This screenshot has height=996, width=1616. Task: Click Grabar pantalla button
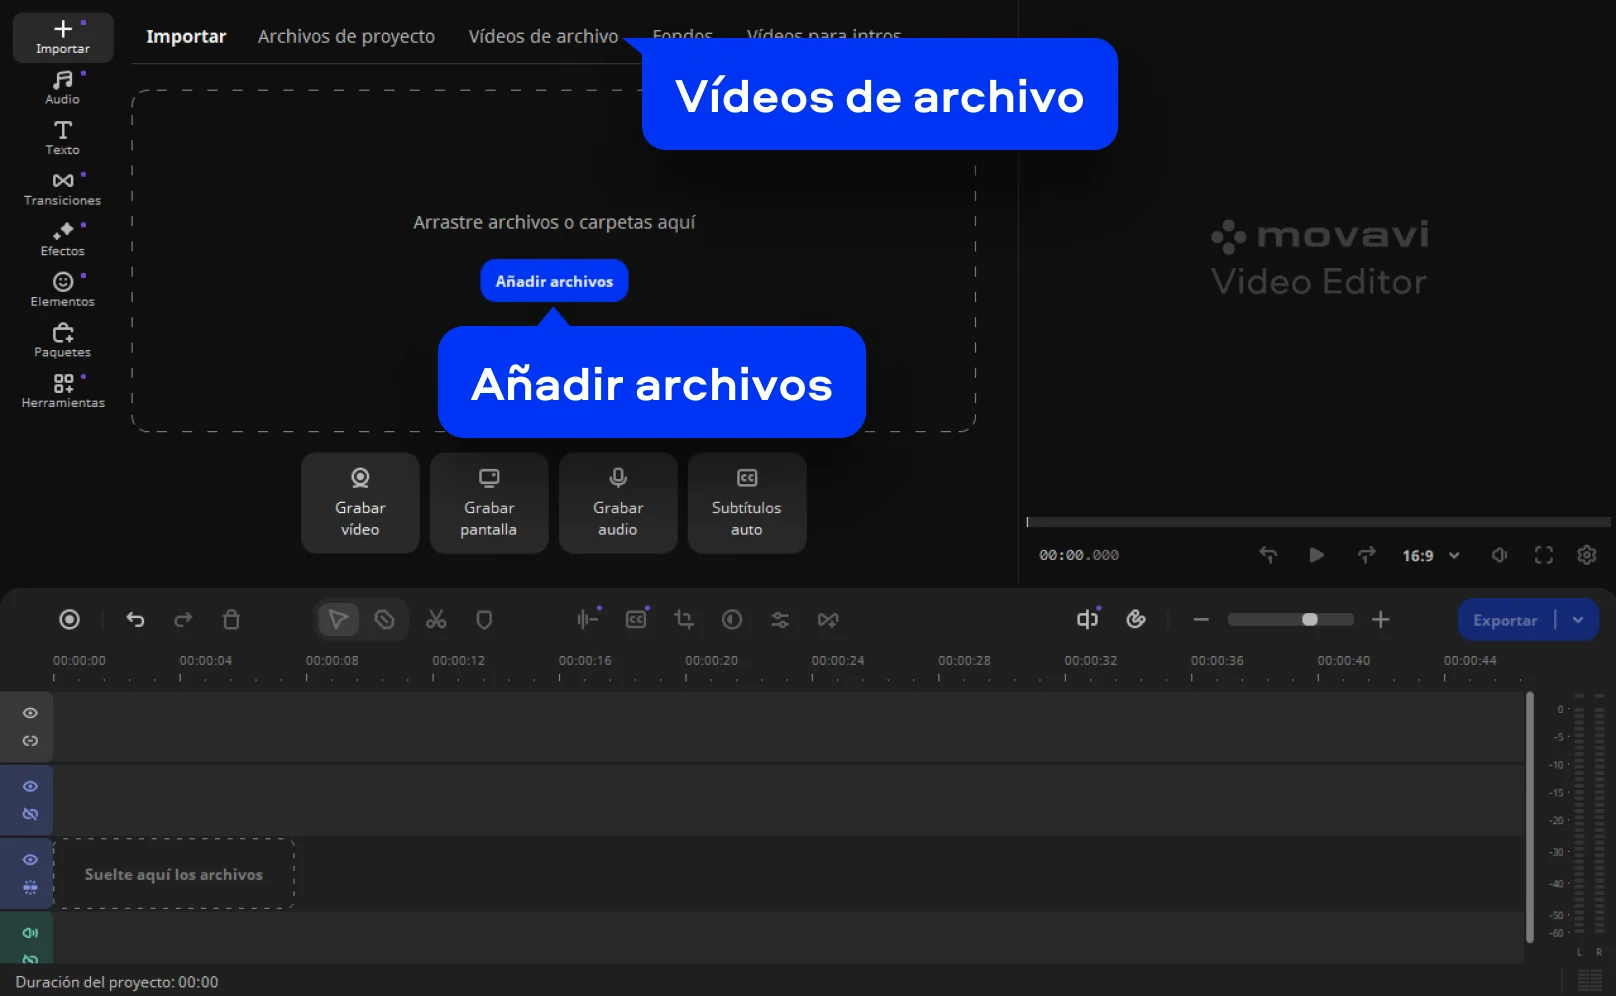[x=489, y=503]
